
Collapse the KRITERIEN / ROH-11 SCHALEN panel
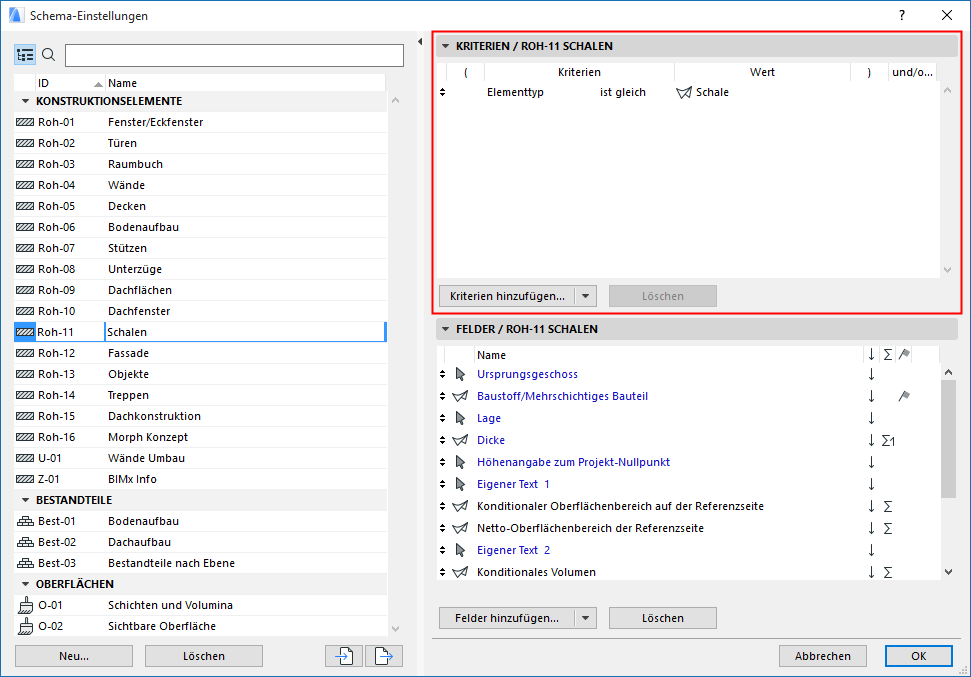tap(445, 46)
